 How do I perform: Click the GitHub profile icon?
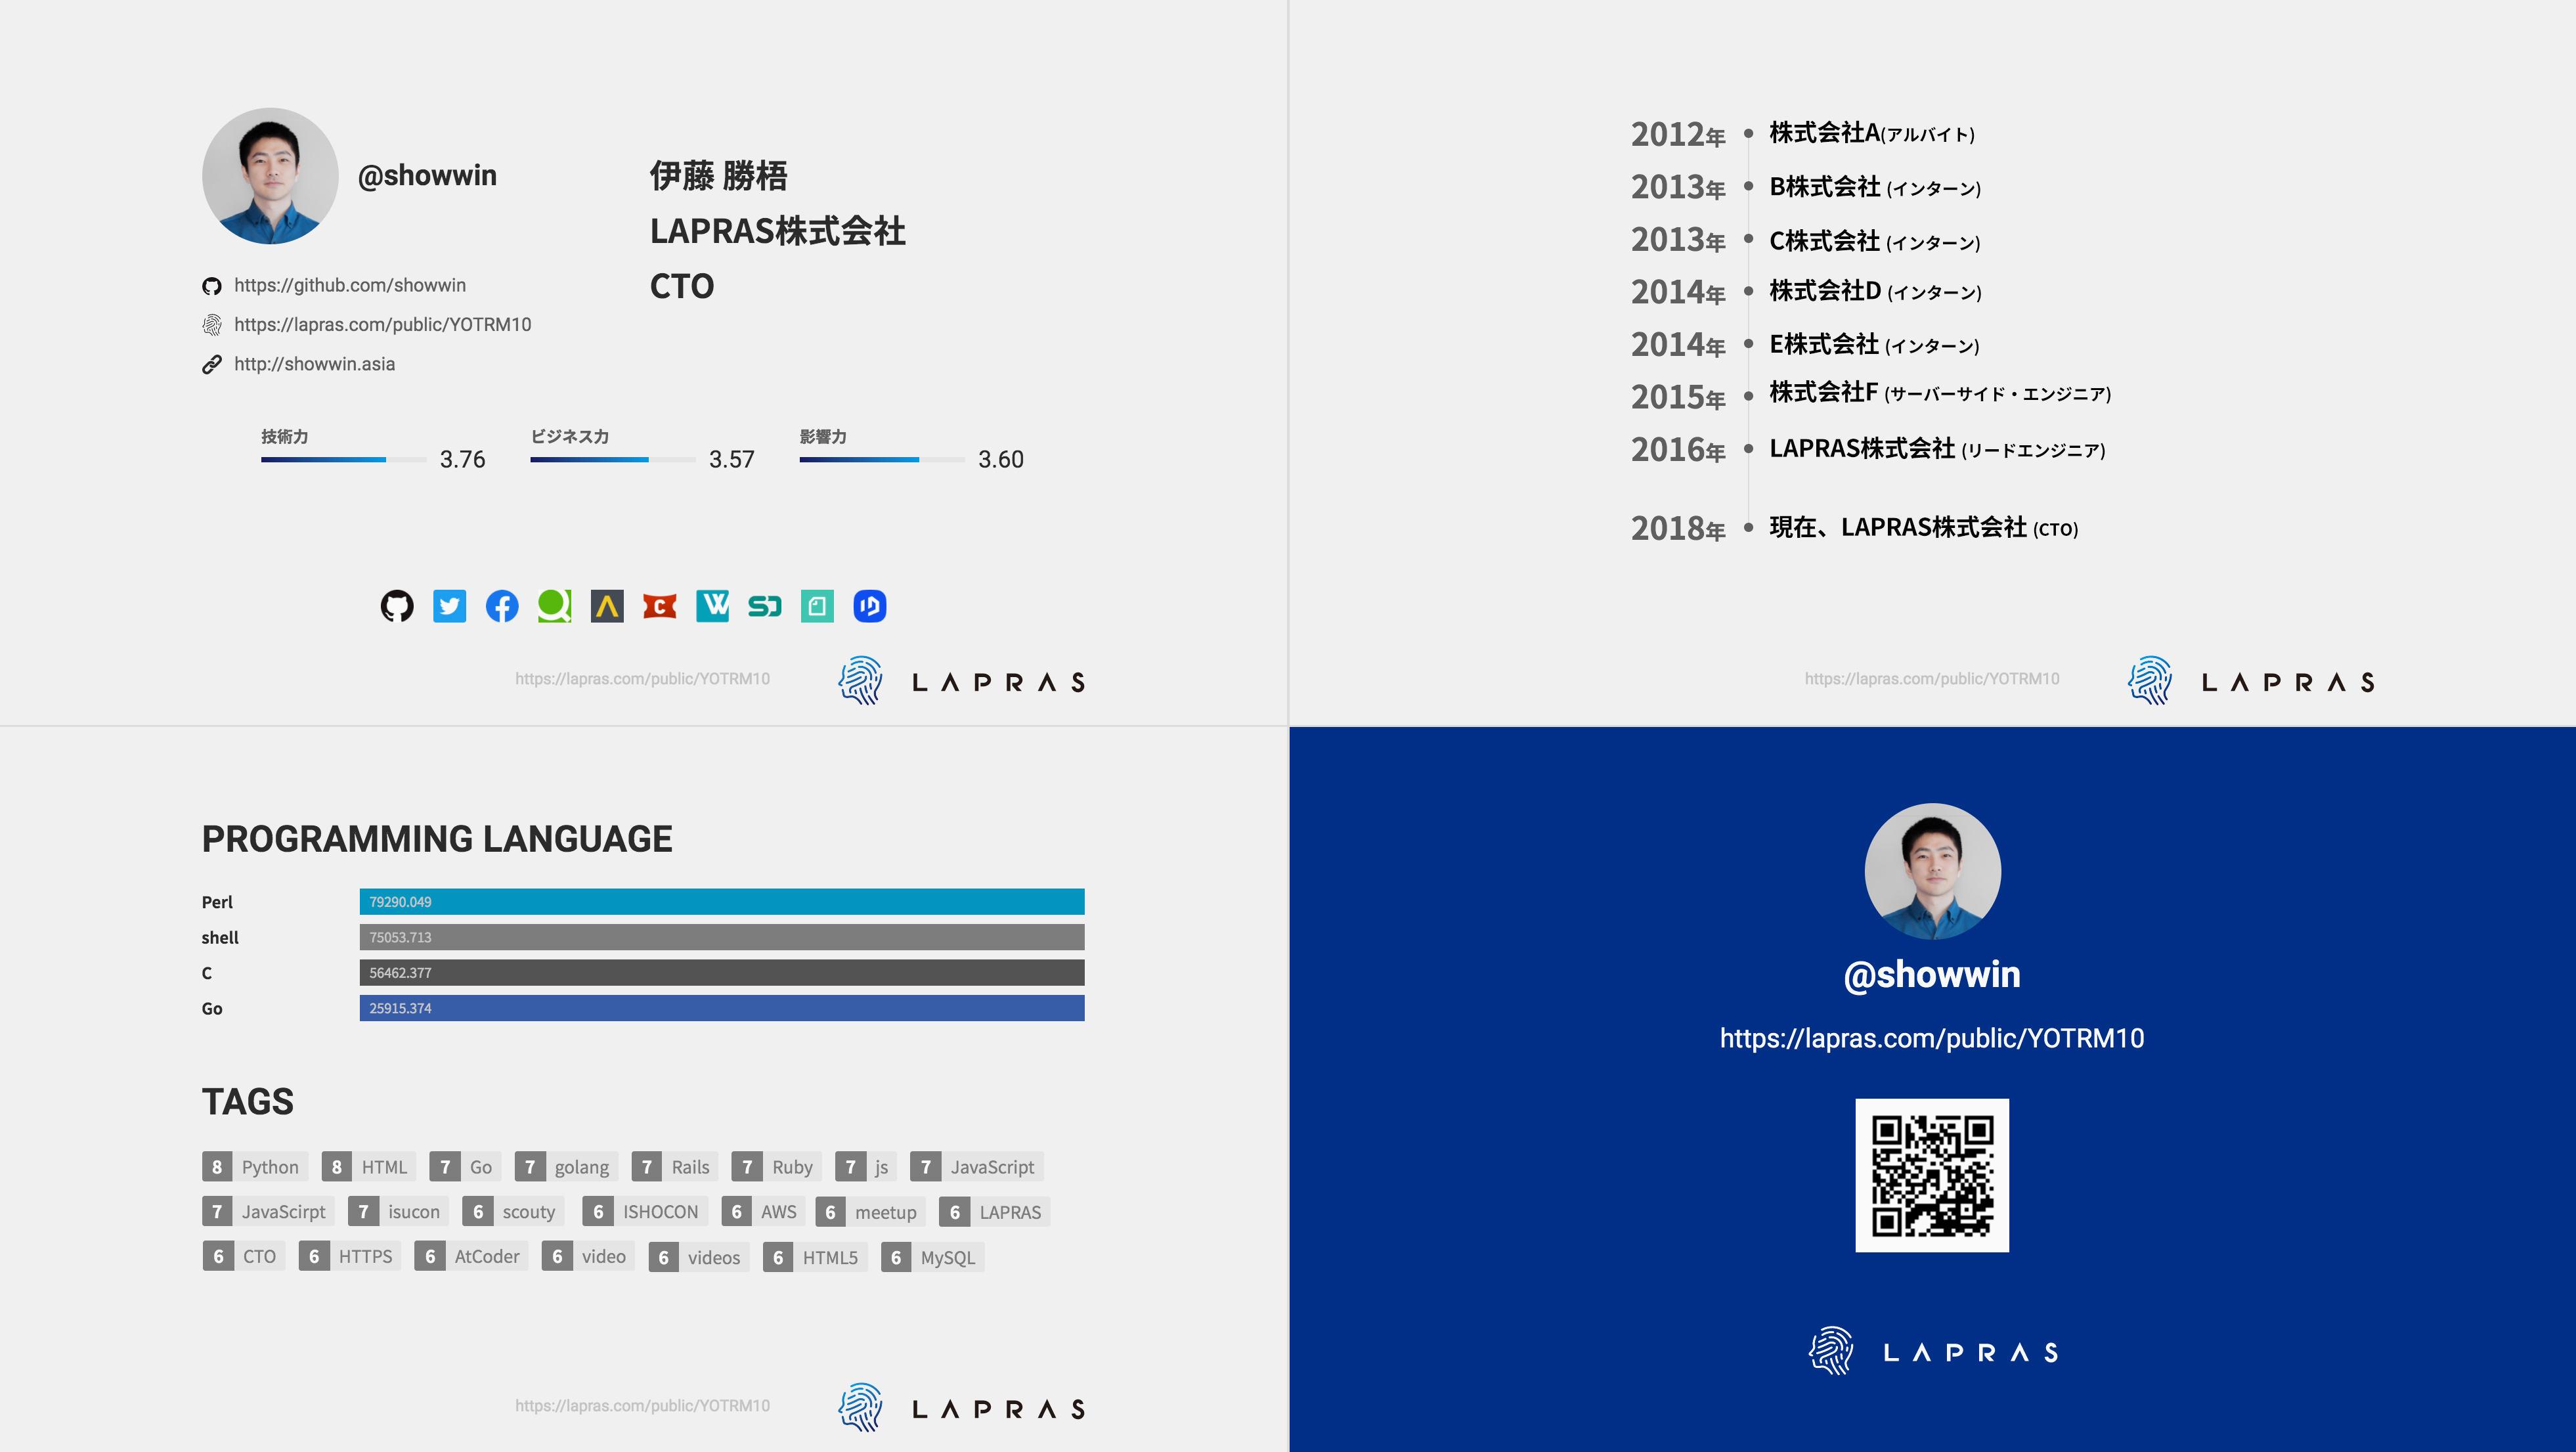pos(397,608)
